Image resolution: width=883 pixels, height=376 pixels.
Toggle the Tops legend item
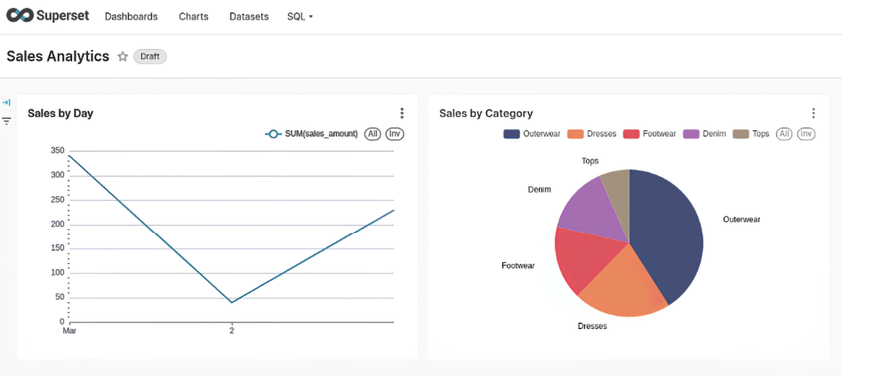751,134
